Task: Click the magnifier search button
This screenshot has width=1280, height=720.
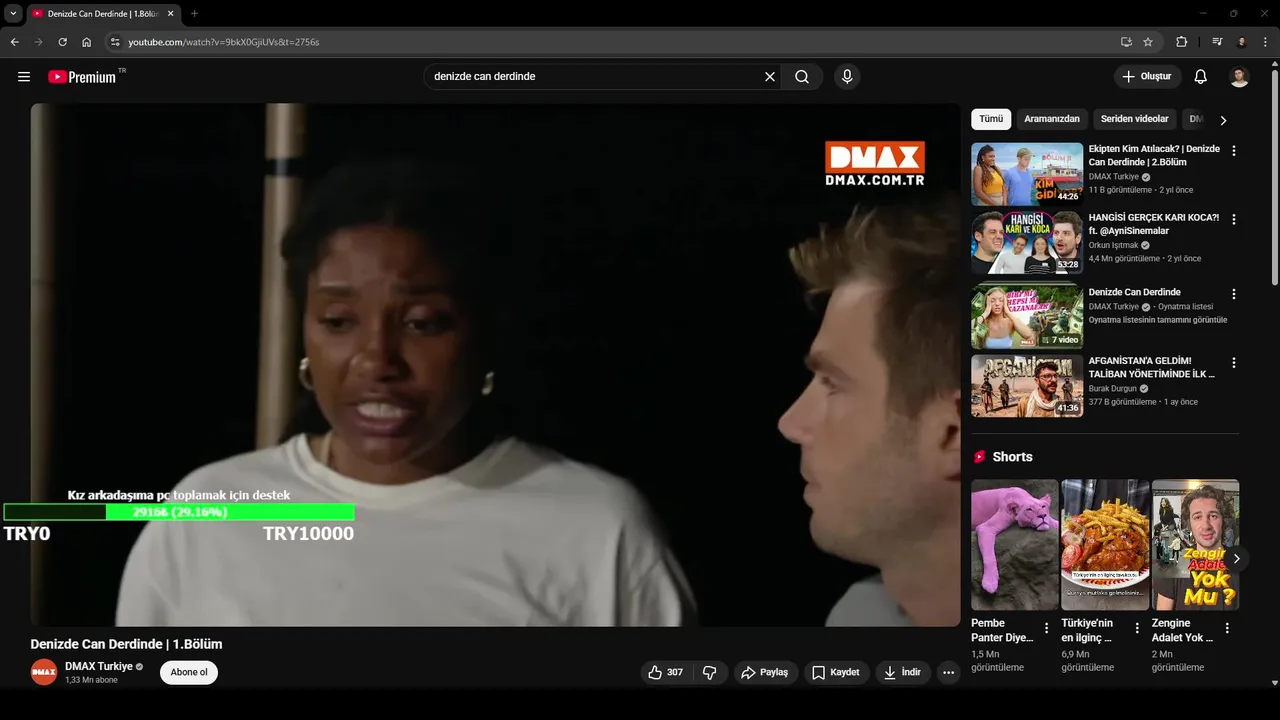Action: pos(802,77)
